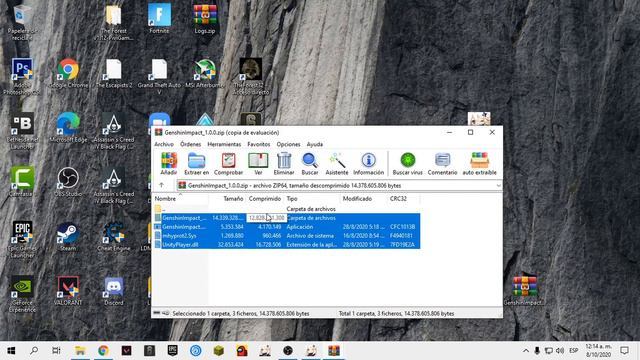Sort by the CRC32 column header
640x360 pixels.
[403, 199]
